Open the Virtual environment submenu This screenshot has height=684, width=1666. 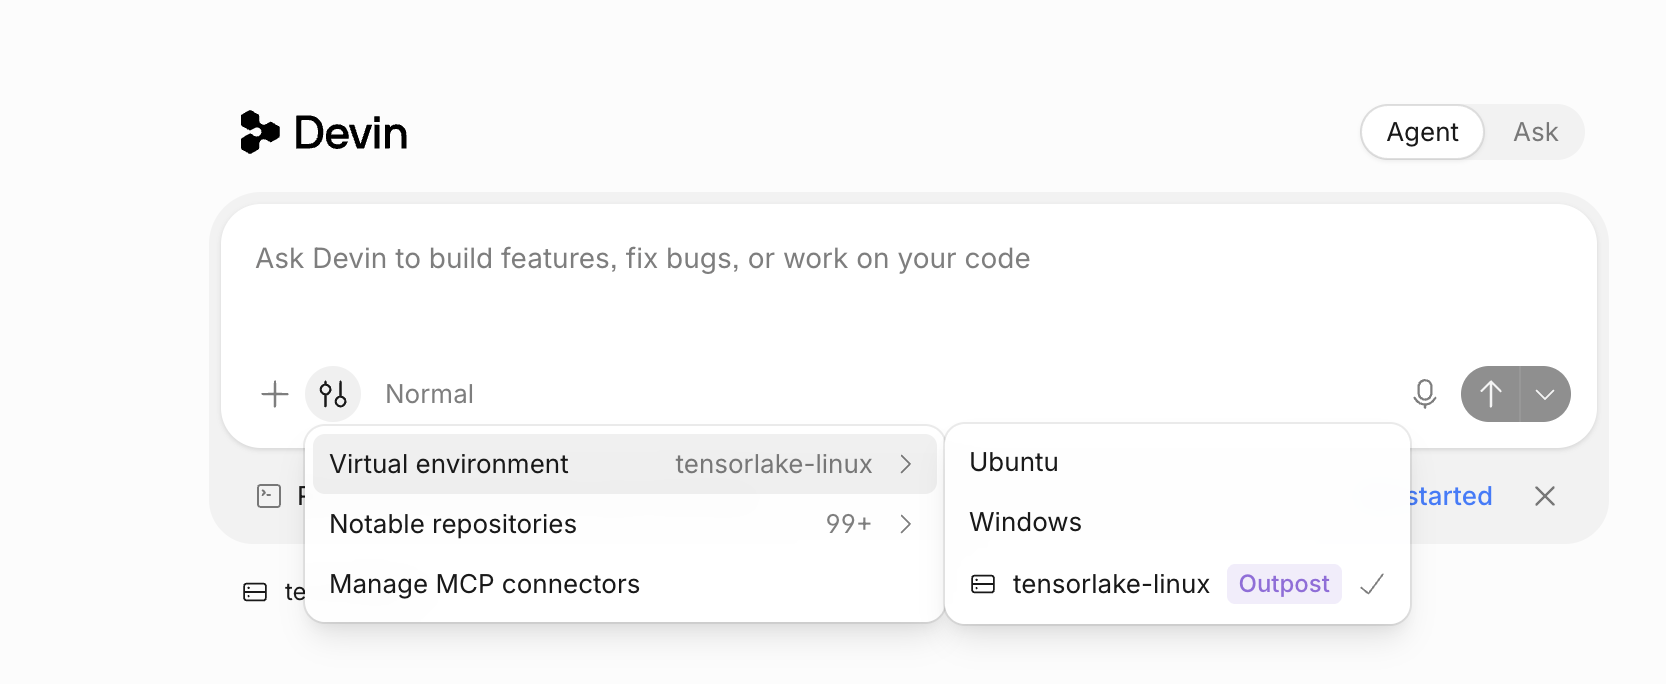coord(624,464)
